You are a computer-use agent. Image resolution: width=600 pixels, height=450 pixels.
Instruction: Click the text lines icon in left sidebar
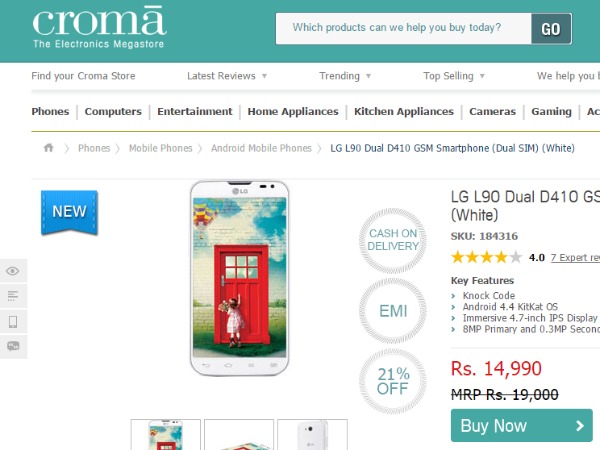point(13,296)
